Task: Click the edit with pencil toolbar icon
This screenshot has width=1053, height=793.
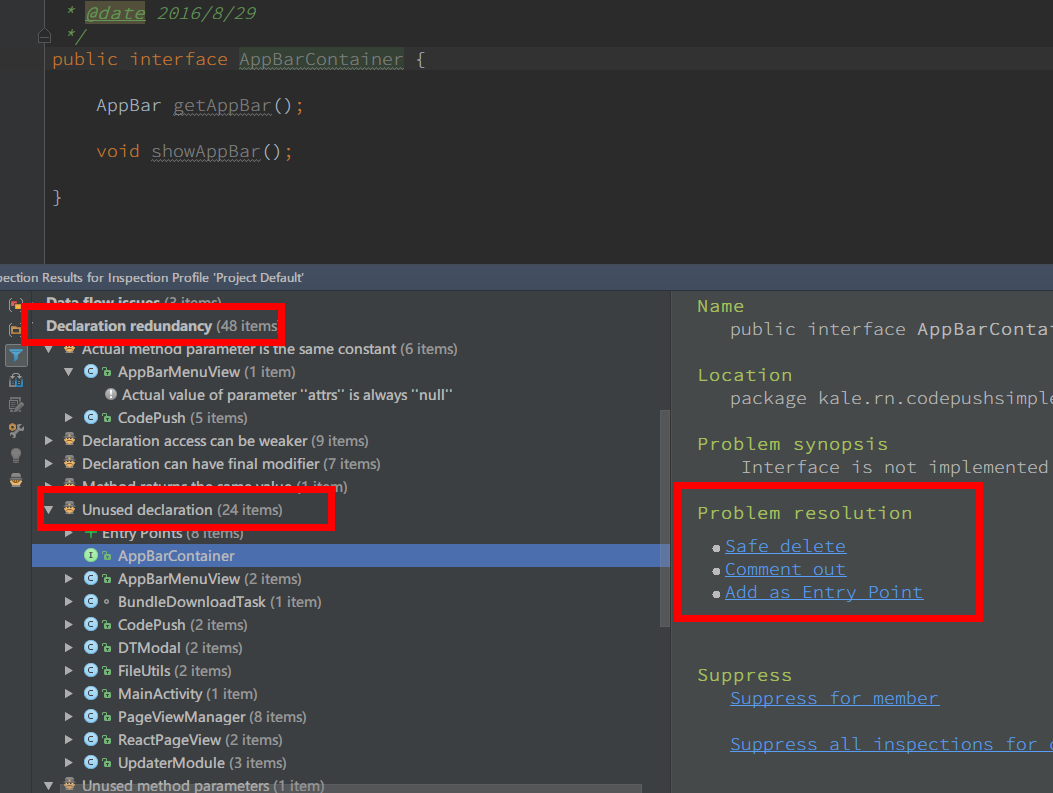Action: [x=16, y=405]
